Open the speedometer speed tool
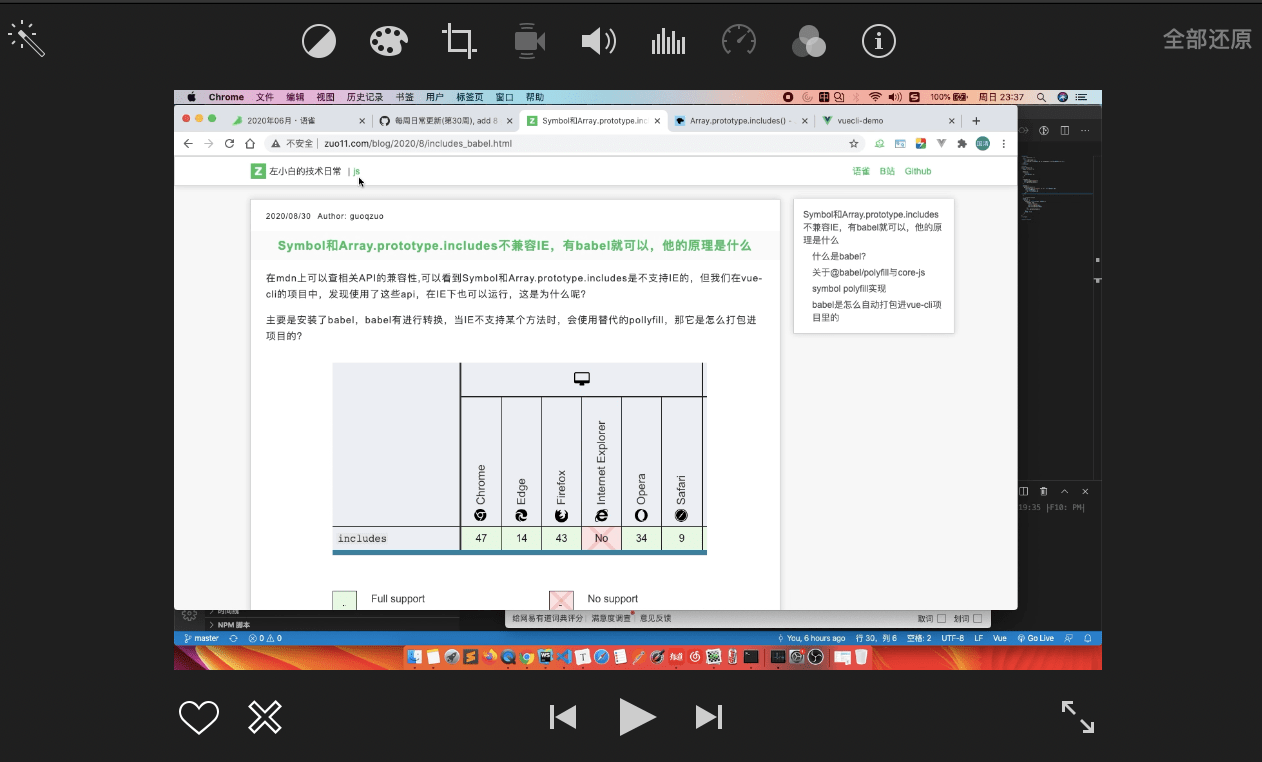1262x762 pixels. (x=738, y=41)
